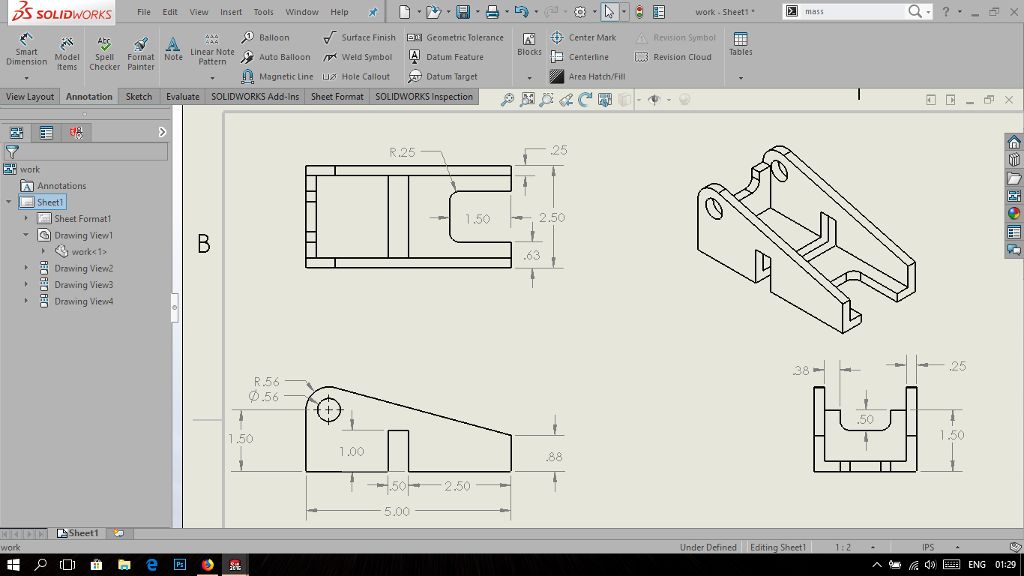Select the Smart Dimension tool

coord(26,52)
